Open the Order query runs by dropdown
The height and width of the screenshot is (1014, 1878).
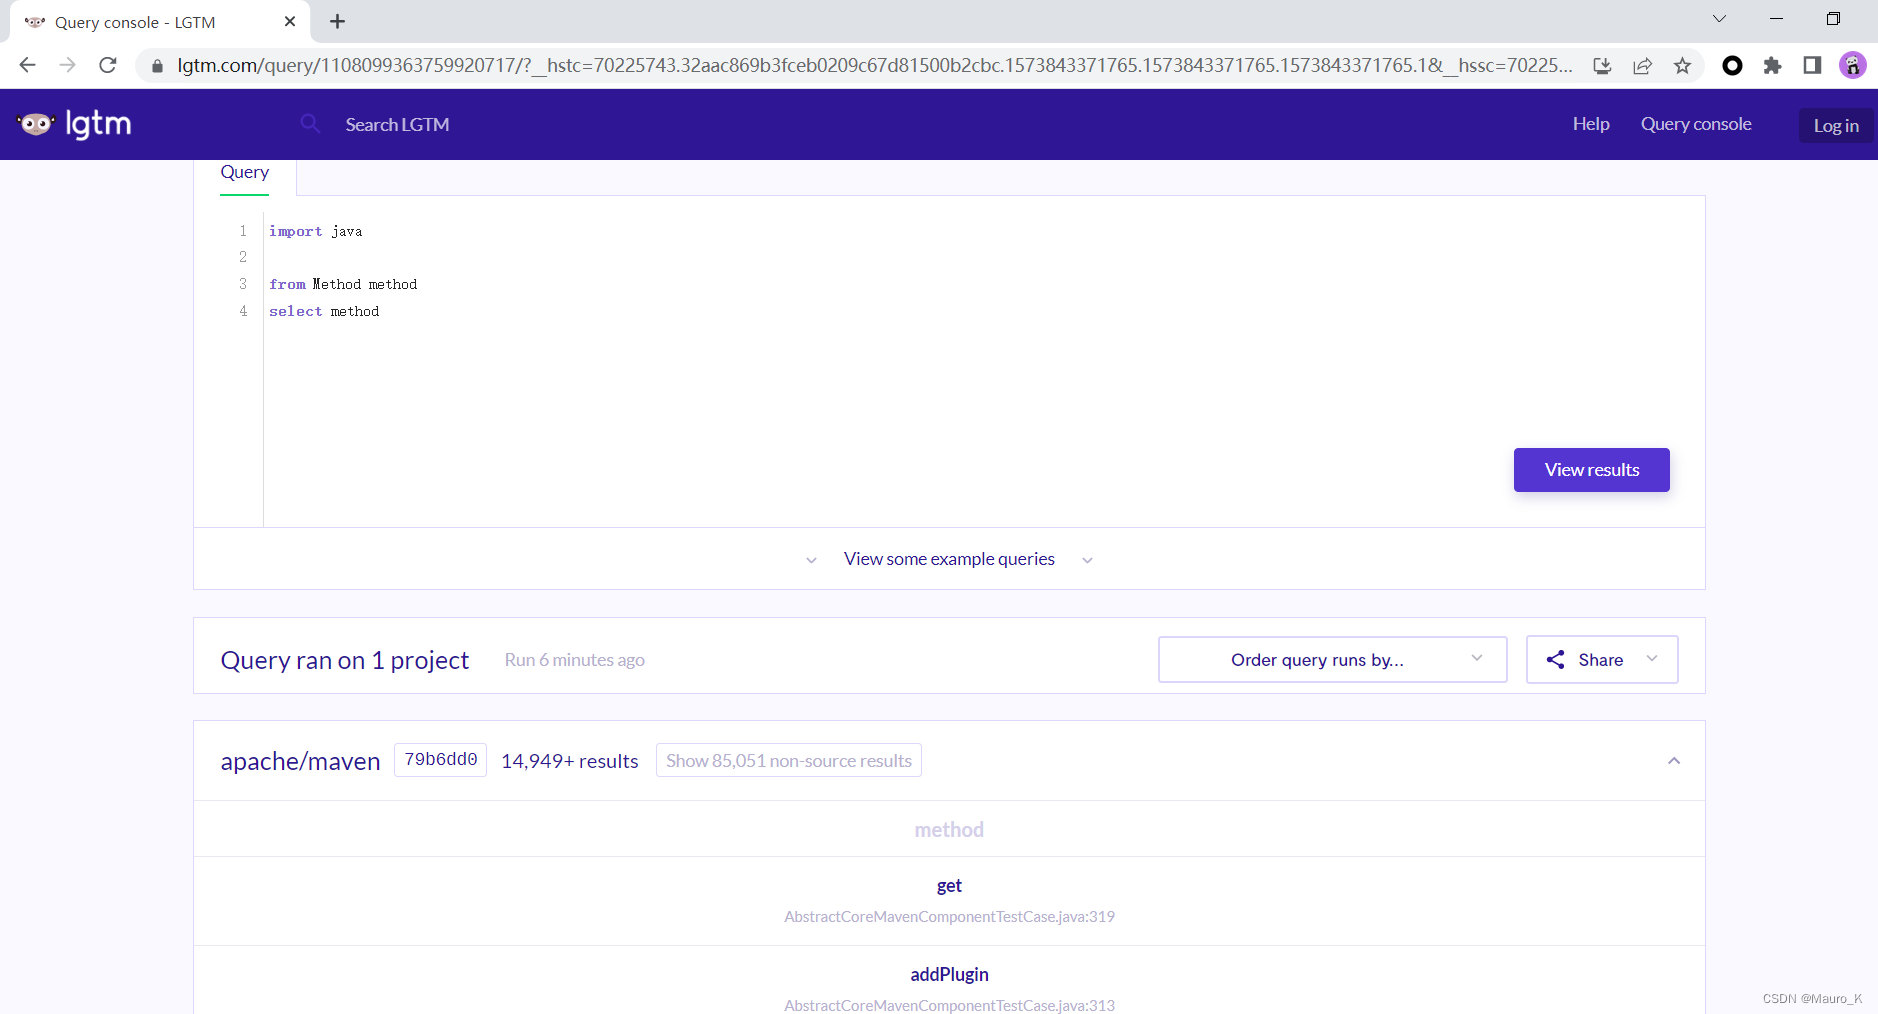[1332, 660]
